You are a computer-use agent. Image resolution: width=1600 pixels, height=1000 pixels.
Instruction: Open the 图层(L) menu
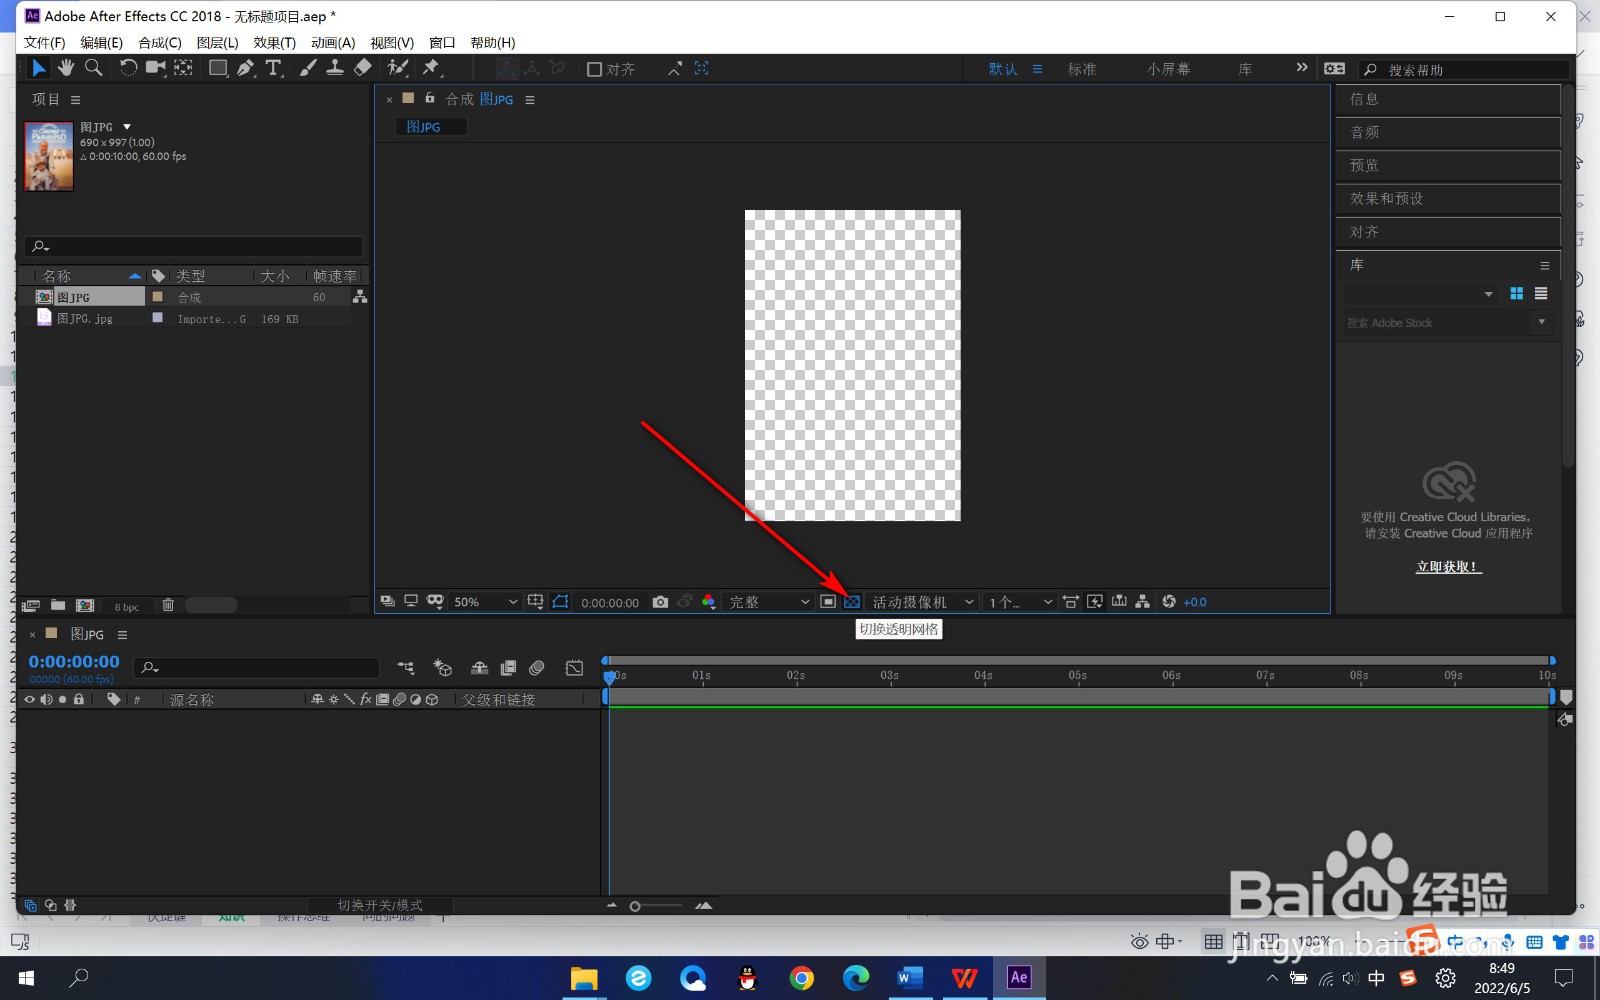(x=217, y=43)
